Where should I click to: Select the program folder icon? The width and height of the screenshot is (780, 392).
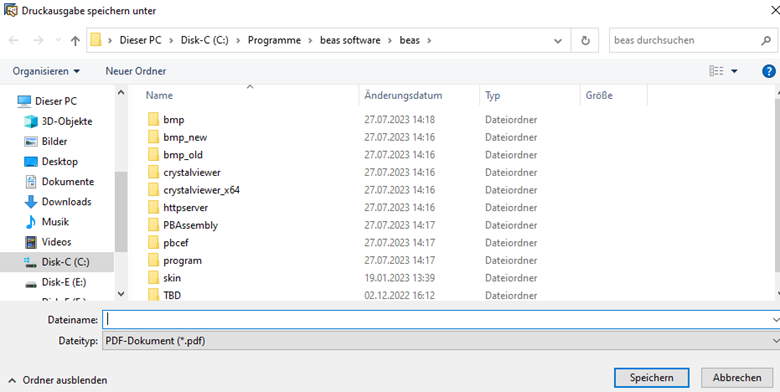tap(153, 260)
